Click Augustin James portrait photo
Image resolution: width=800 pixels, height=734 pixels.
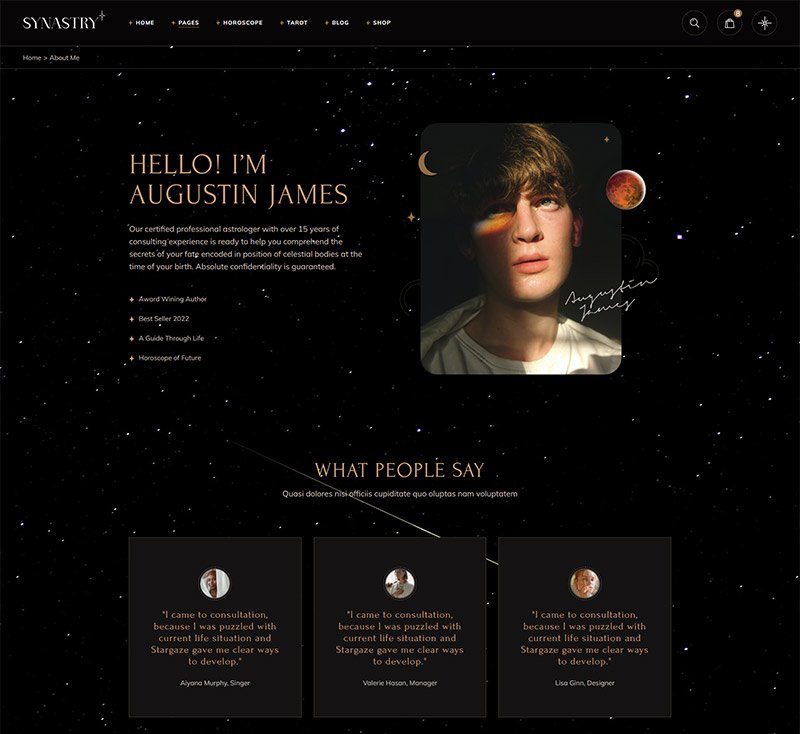[x=520, y=248]
